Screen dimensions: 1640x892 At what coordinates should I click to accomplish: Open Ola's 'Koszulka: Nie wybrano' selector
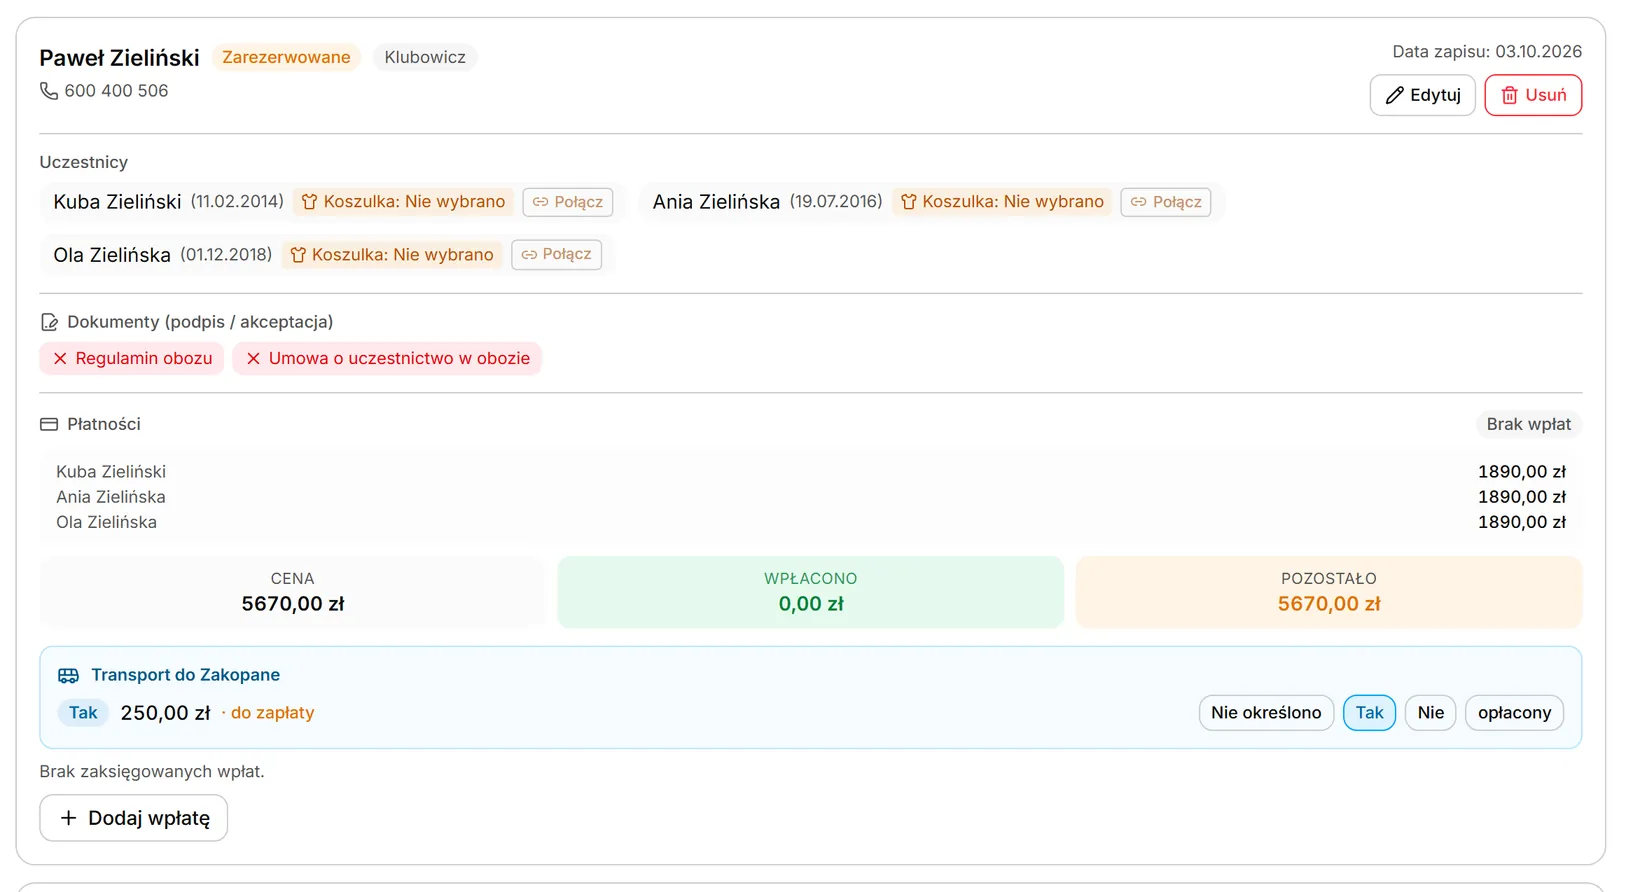[x=391, y=255]
